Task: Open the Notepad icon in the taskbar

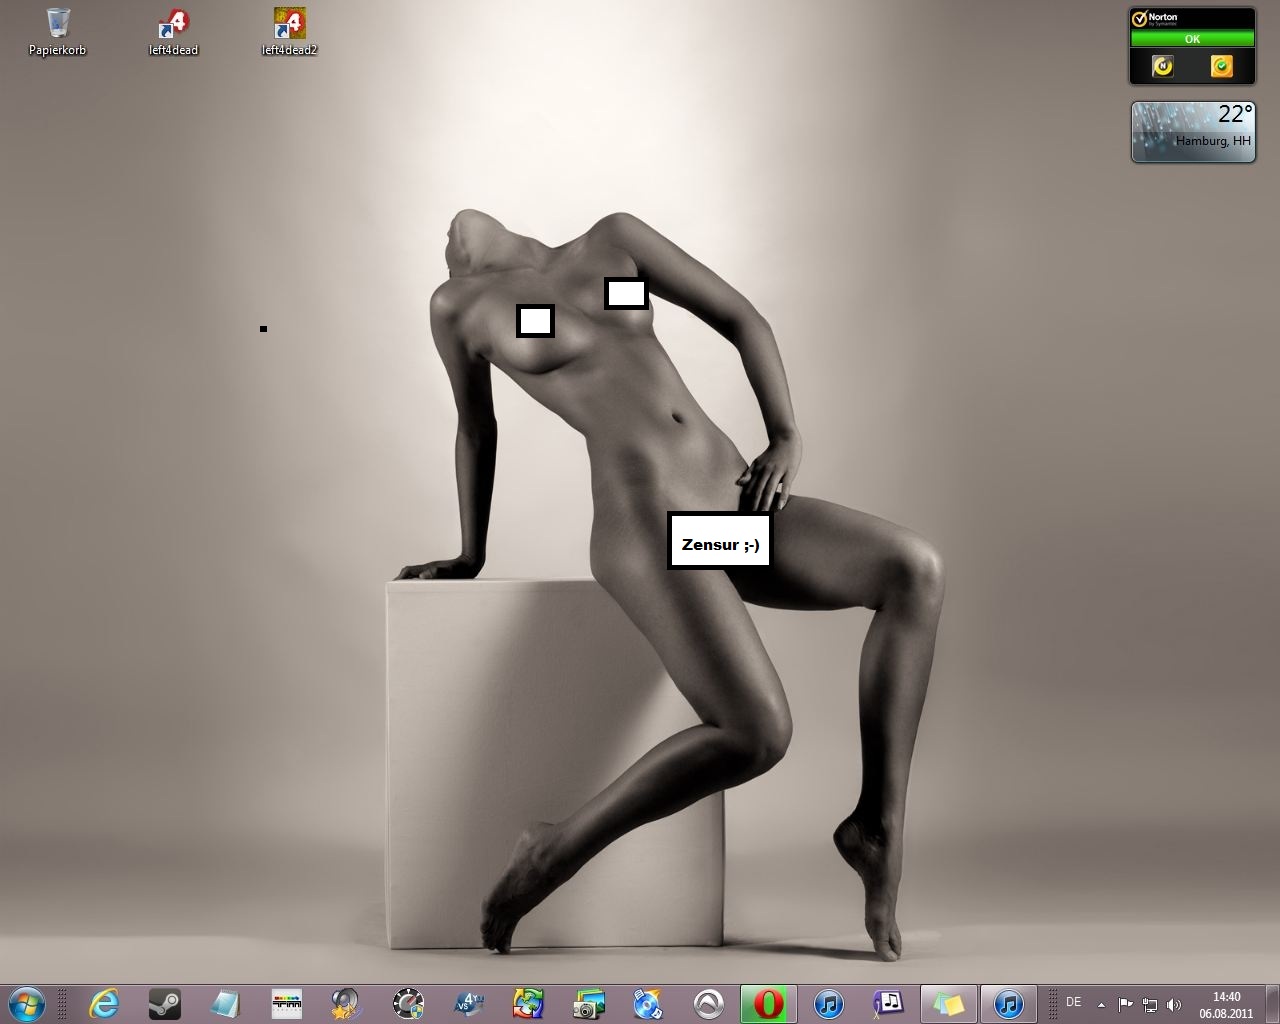Action: click(x=226, y=1003)
